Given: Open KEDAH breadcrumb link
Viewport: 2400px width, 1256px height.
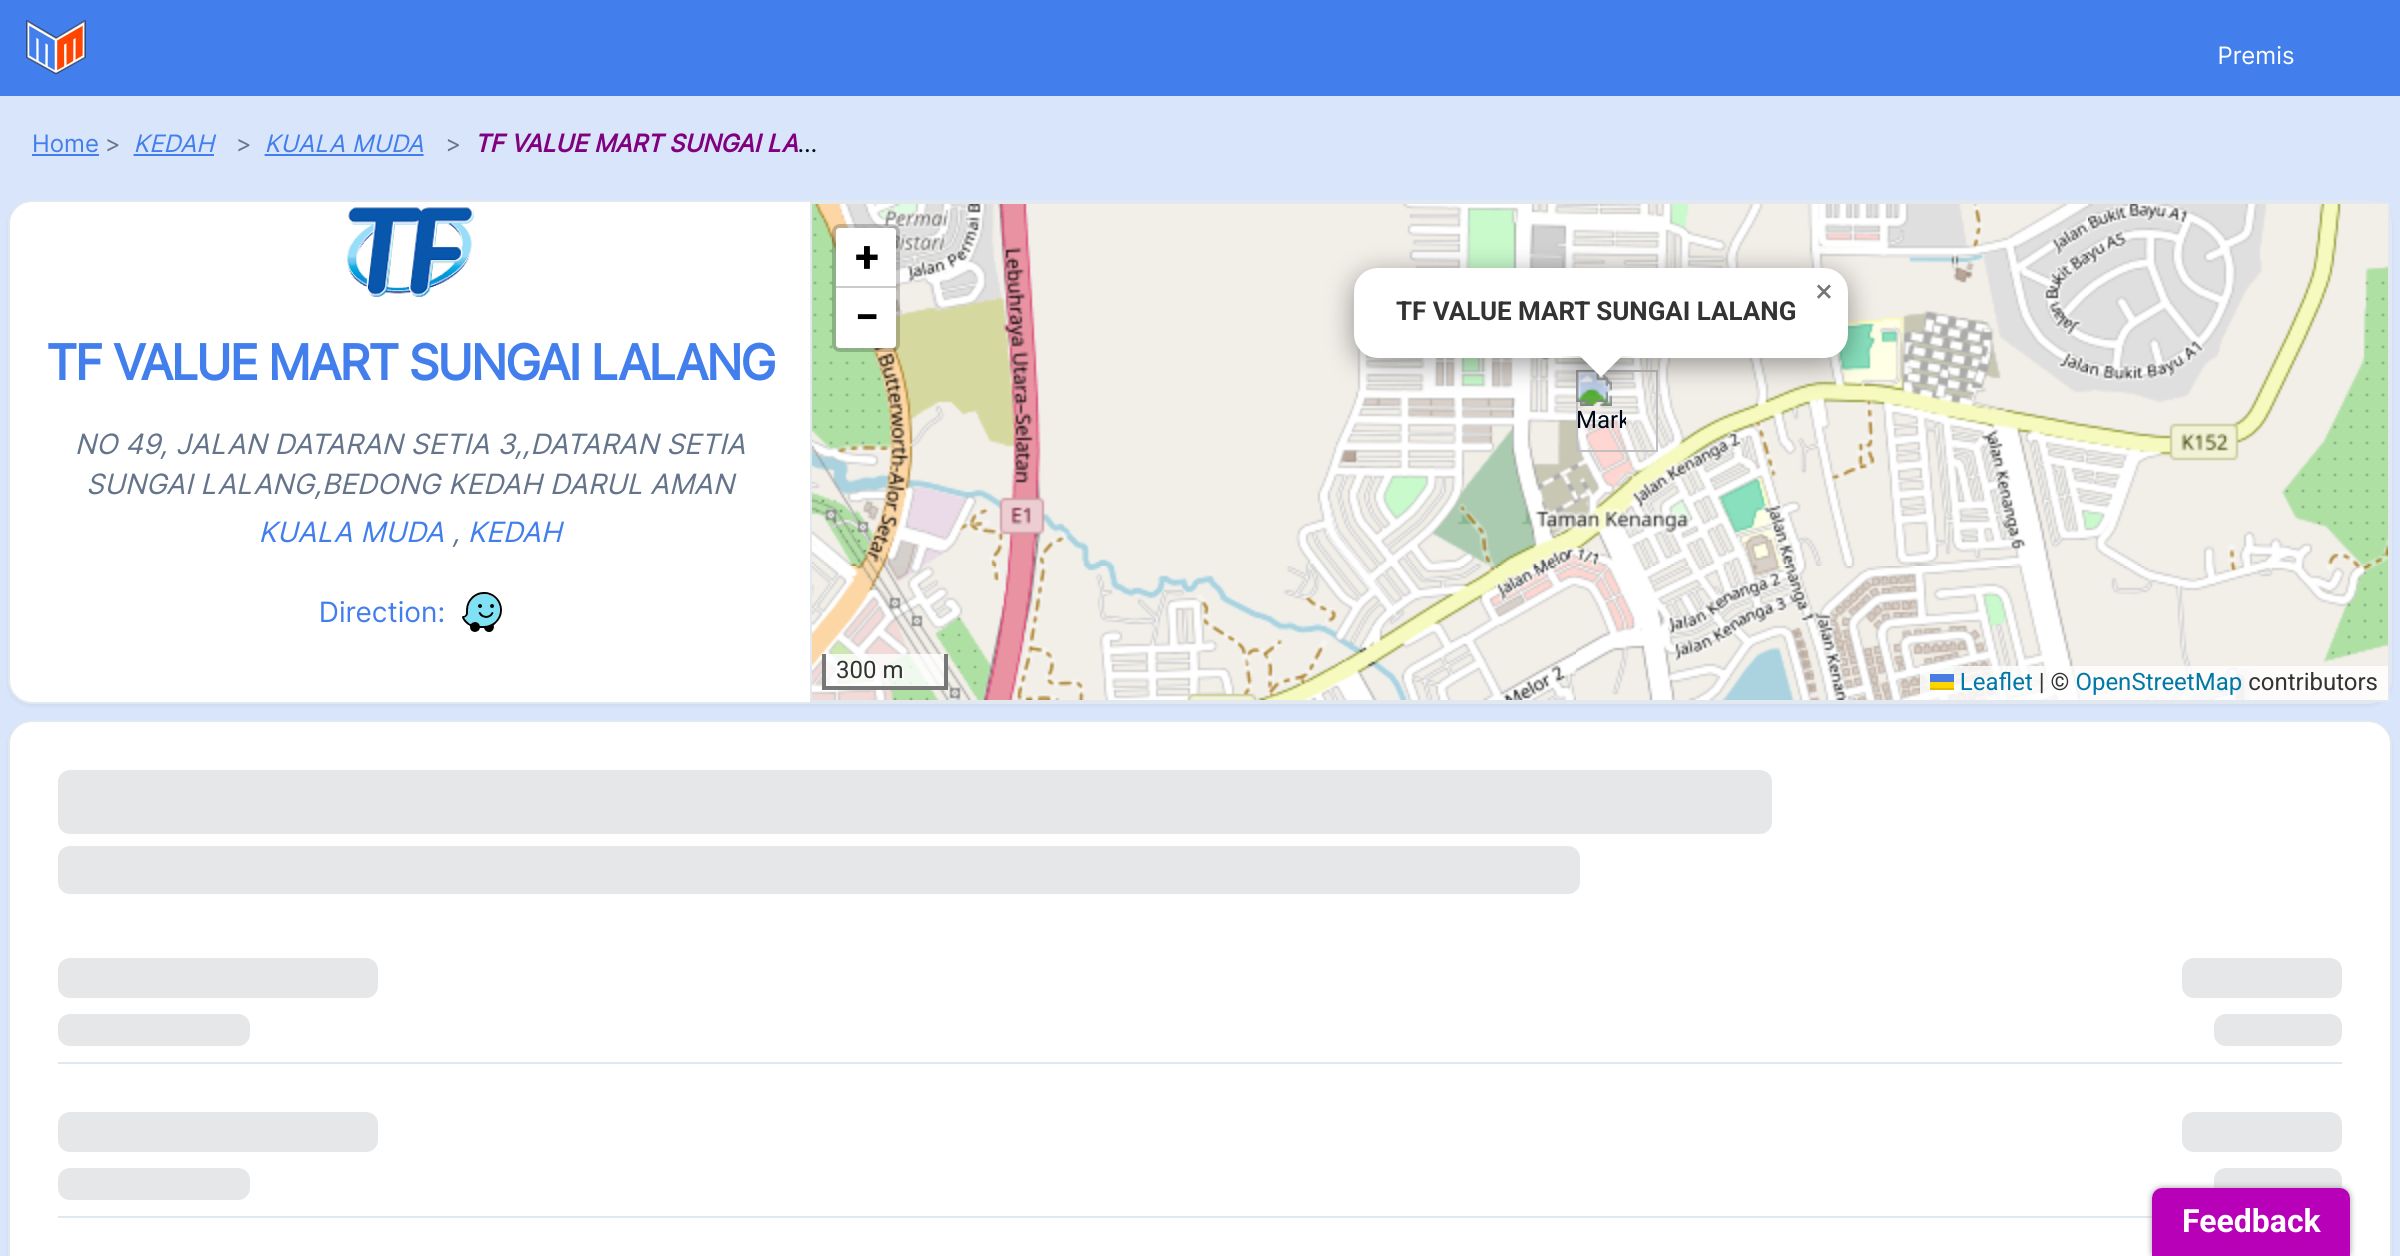Looking at the screenshot, I should pos(175,144).
